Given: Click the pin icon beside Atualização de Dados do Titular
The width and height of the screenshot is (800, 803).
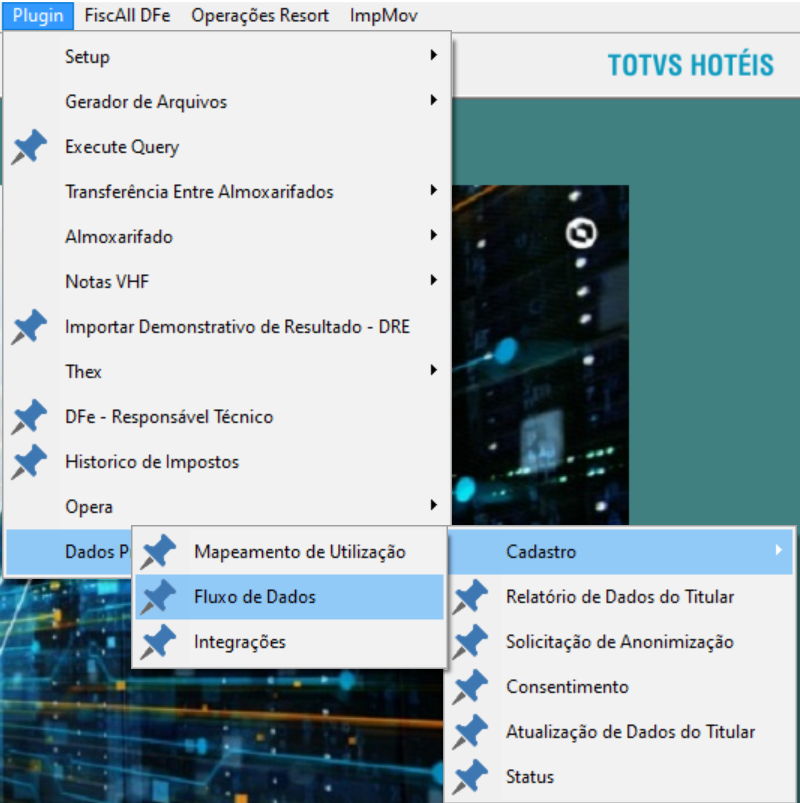Looking at the screenshot, I should 470,732.
